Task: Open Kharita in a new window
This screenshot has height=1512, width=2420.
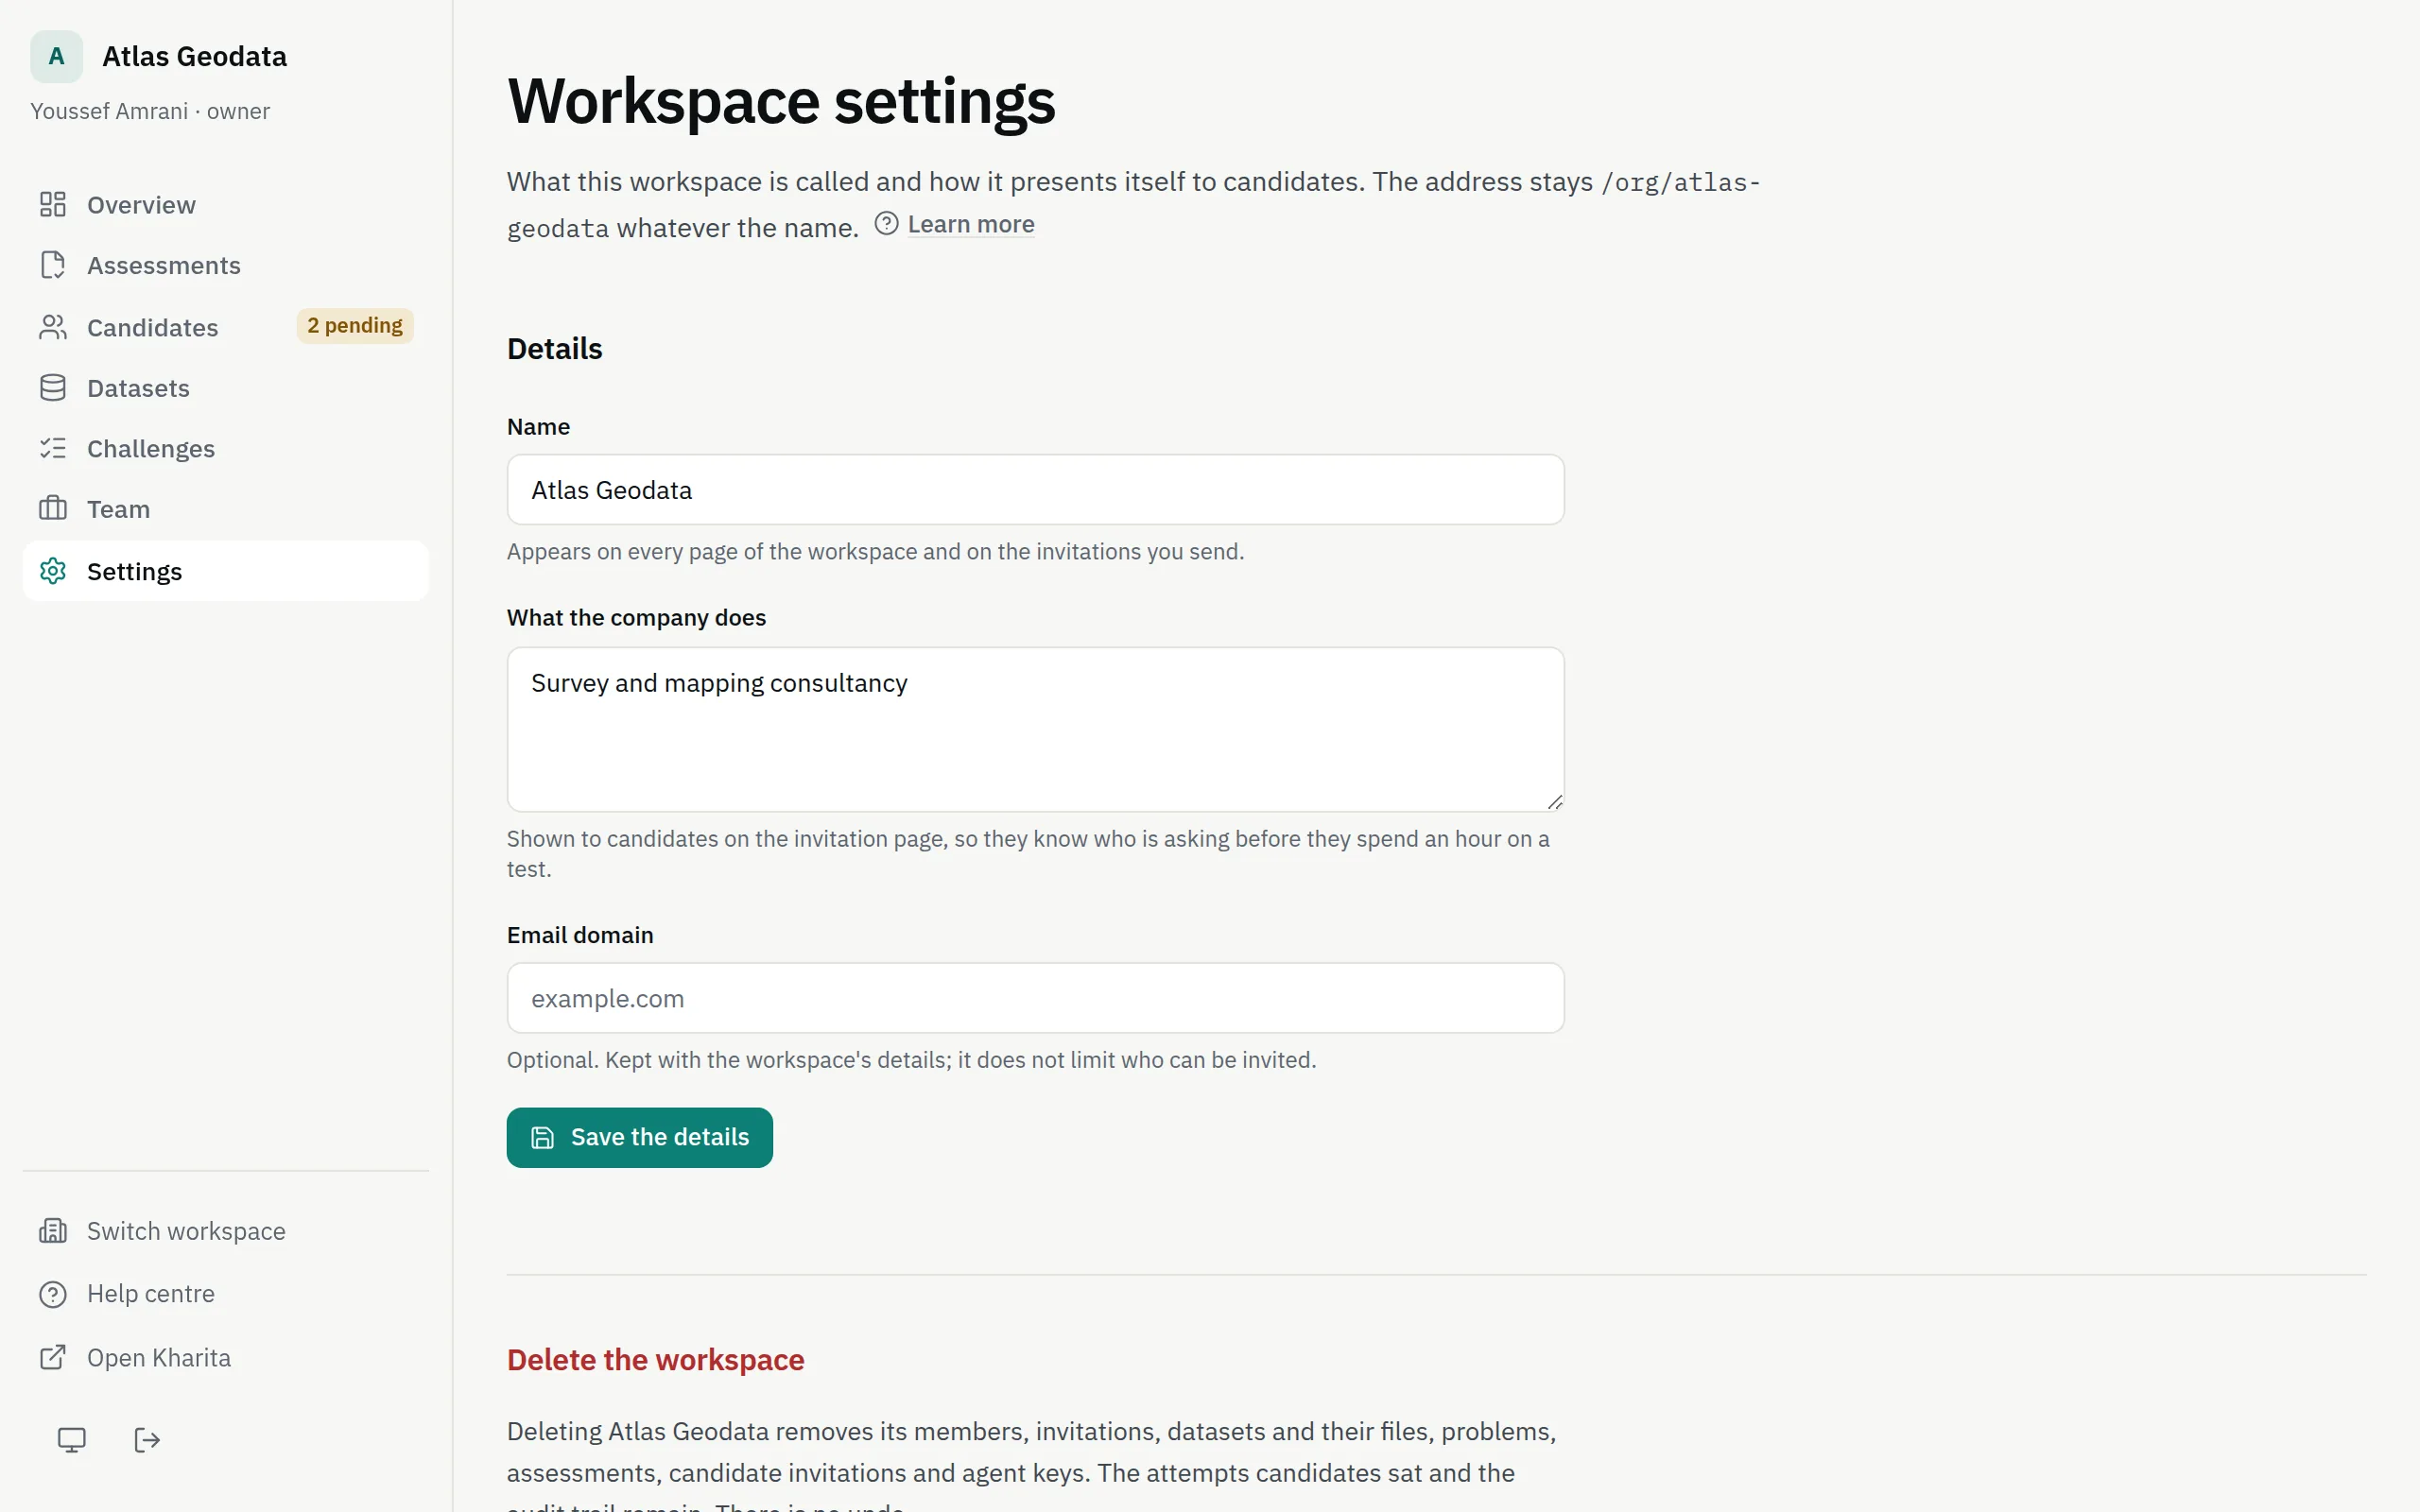Action: (x=226, y=1357)
